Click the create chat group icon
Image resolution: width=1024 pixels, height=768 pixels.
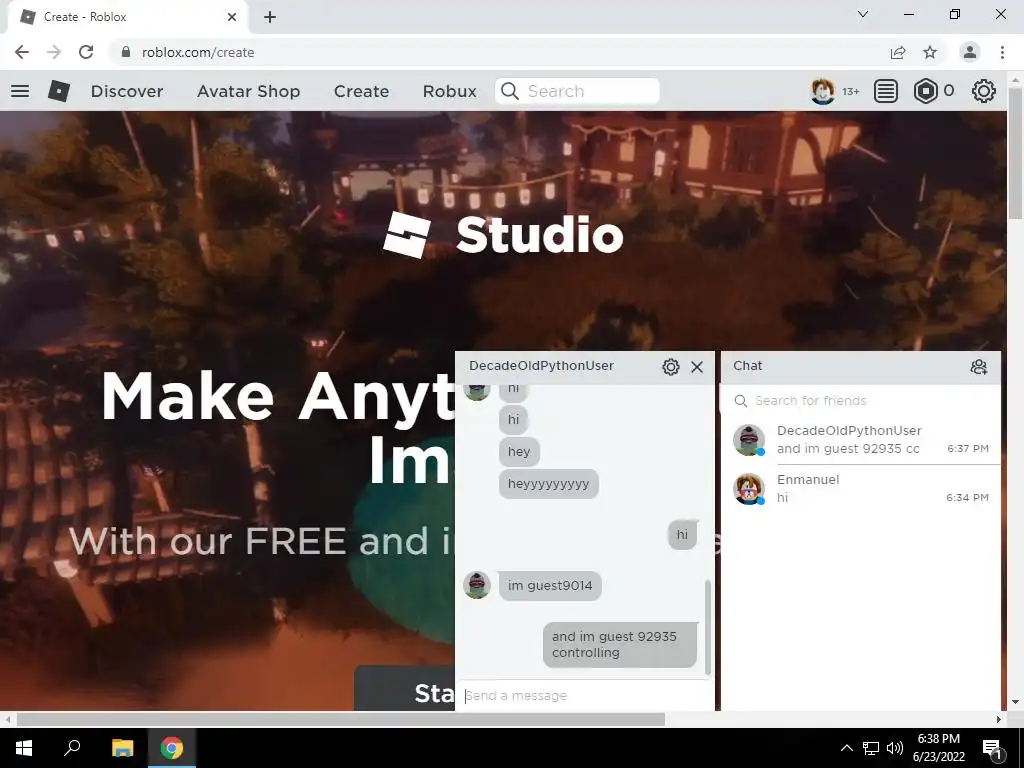coord(978,366)
